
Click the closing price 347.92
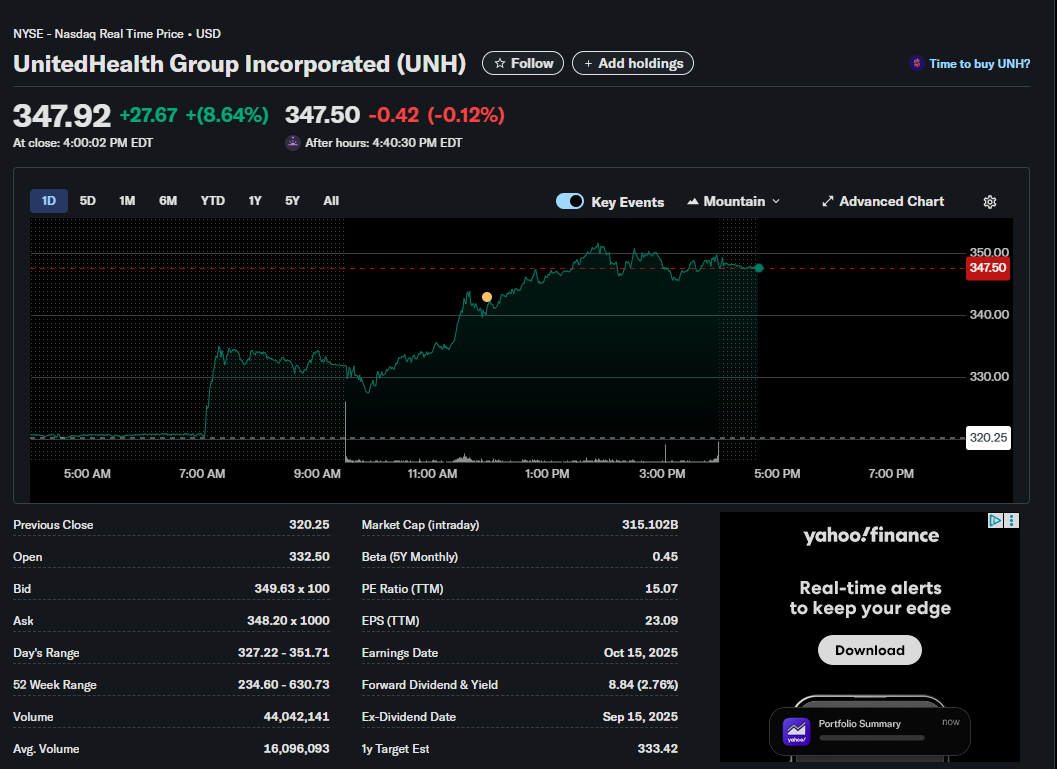coord(62,115)
